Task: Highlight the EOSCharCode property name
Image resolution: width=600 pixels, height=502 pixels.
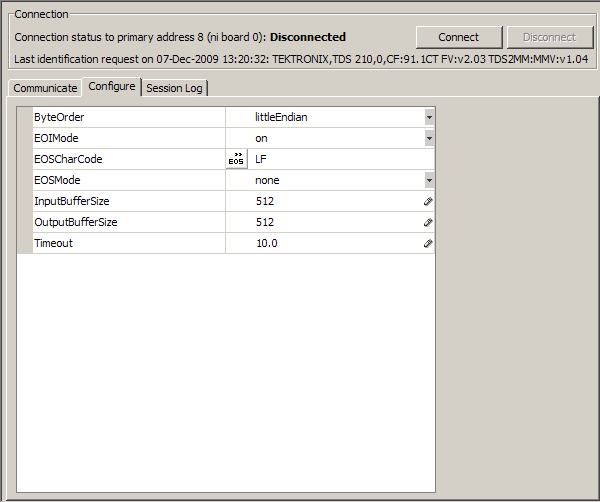Action: (x=68, y=159)
